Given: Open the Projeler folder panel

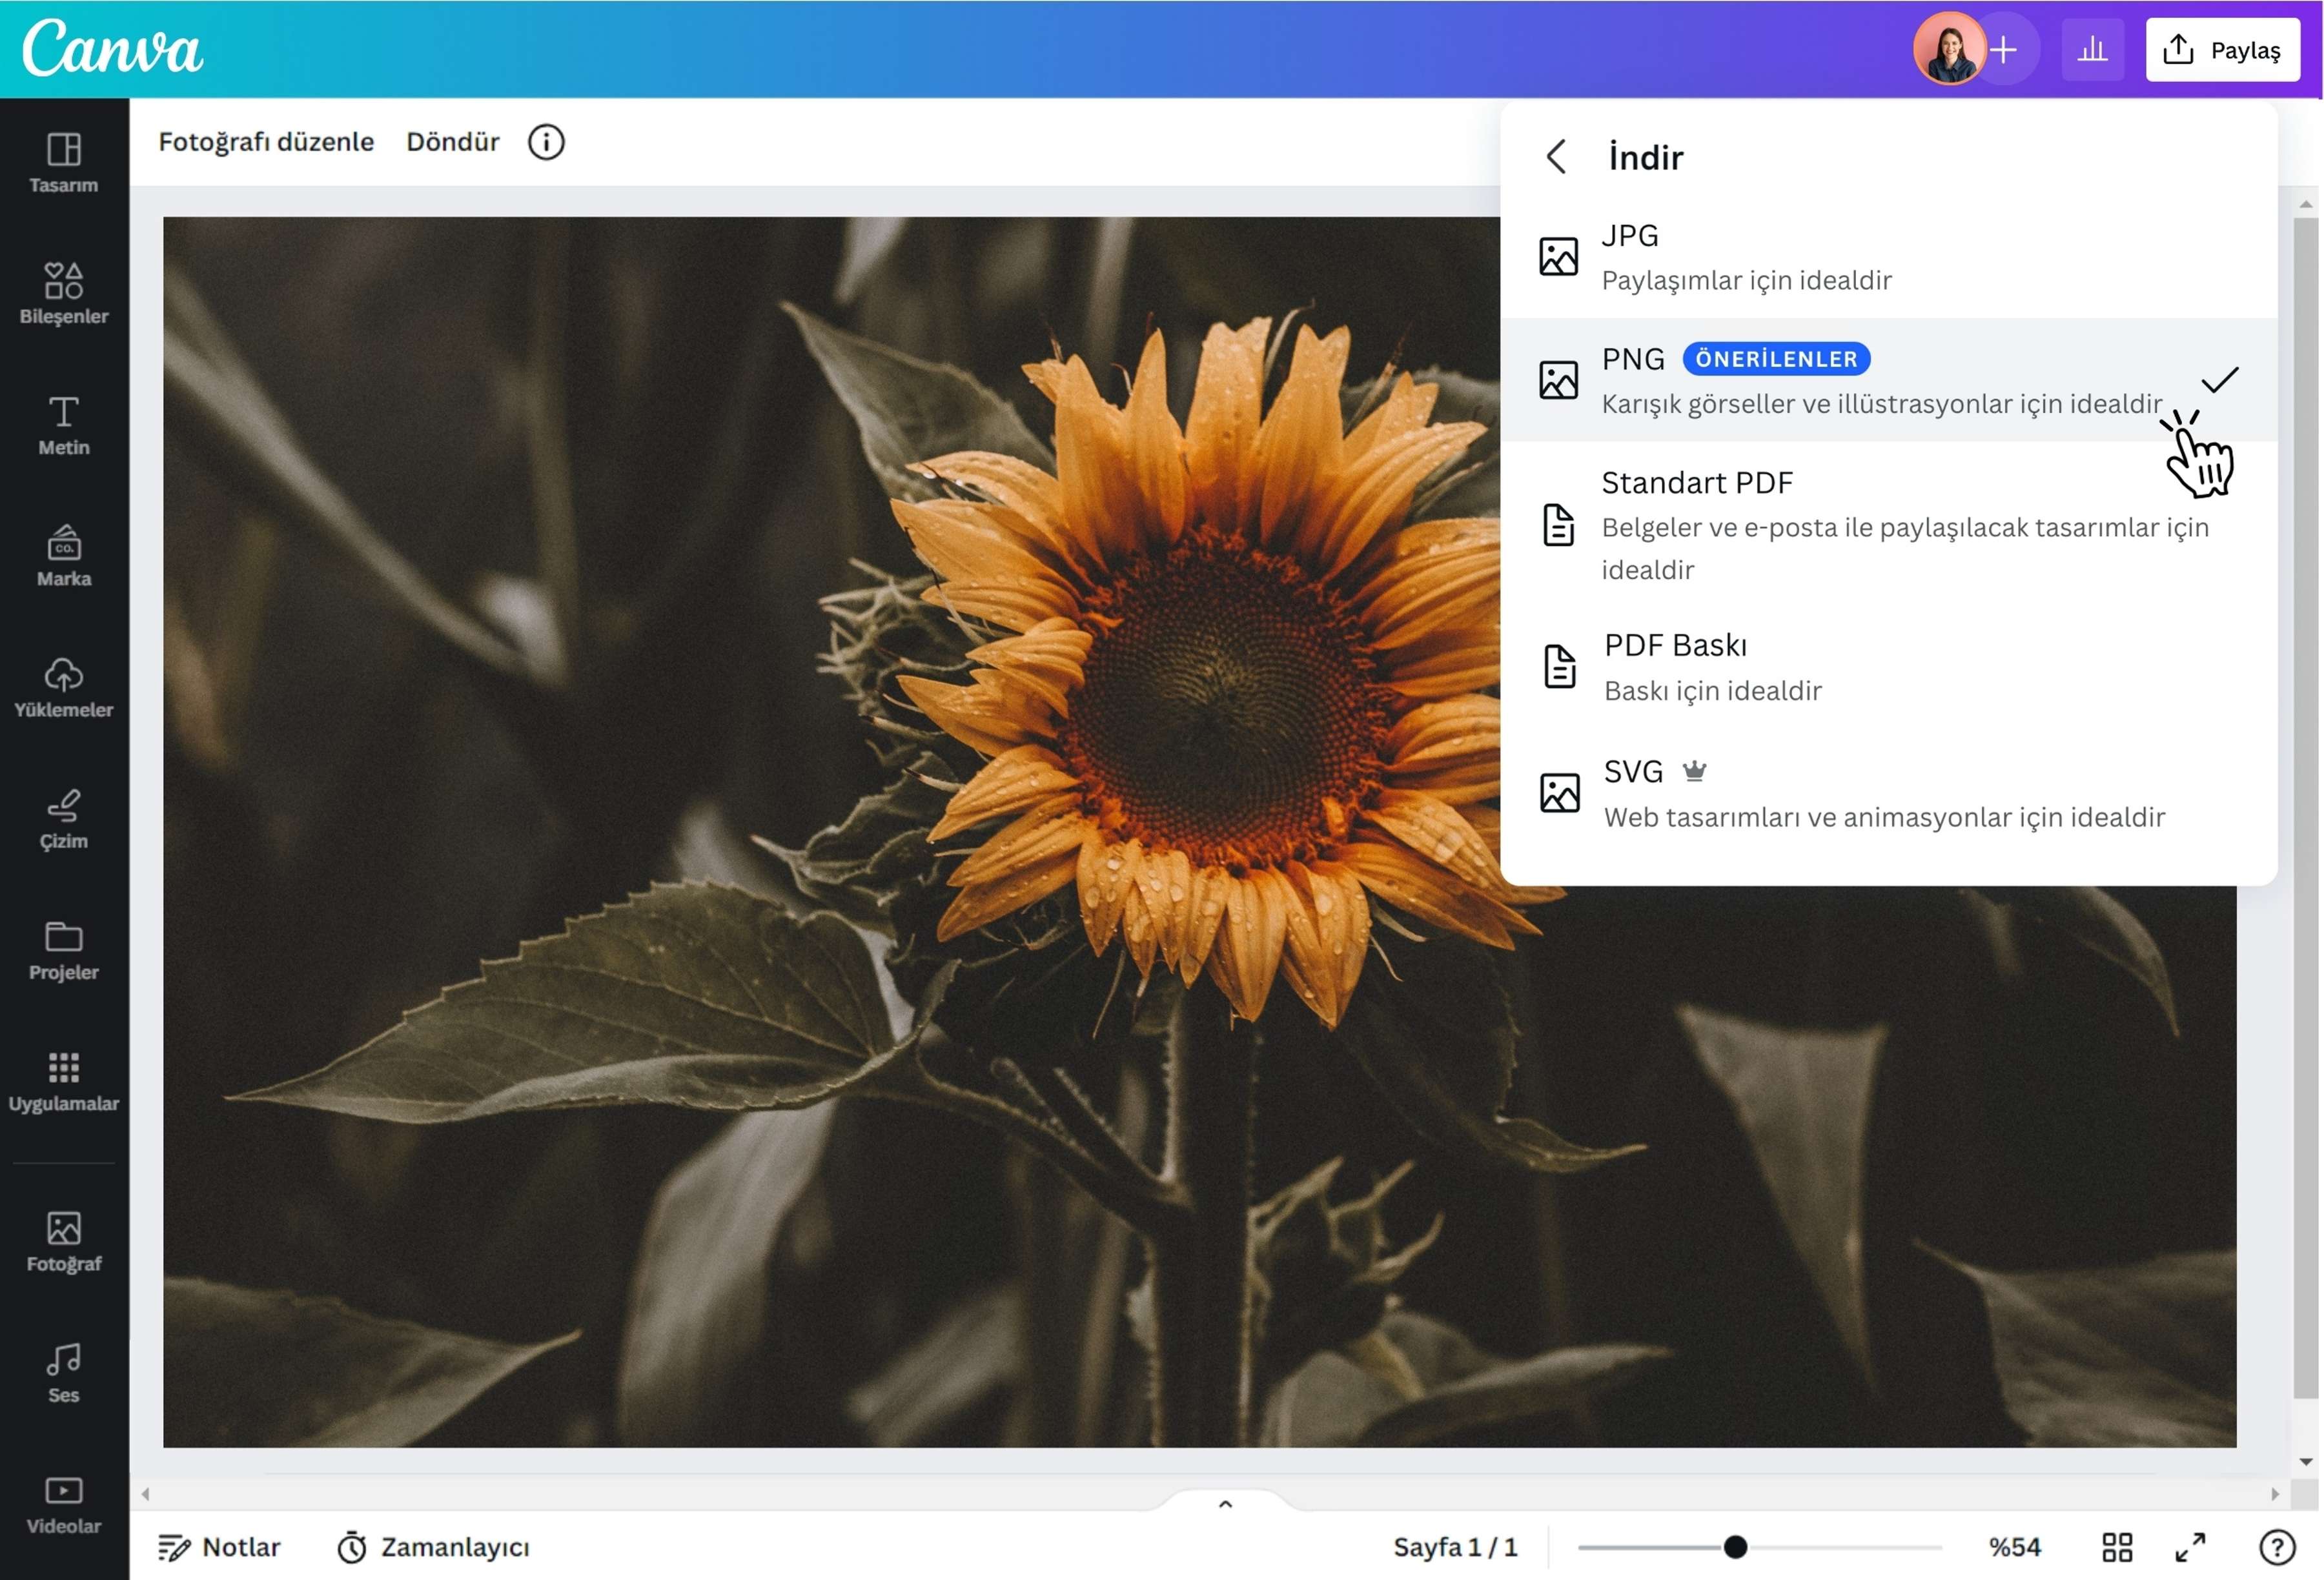Looking at the screenshot, I should pos(63,950).
